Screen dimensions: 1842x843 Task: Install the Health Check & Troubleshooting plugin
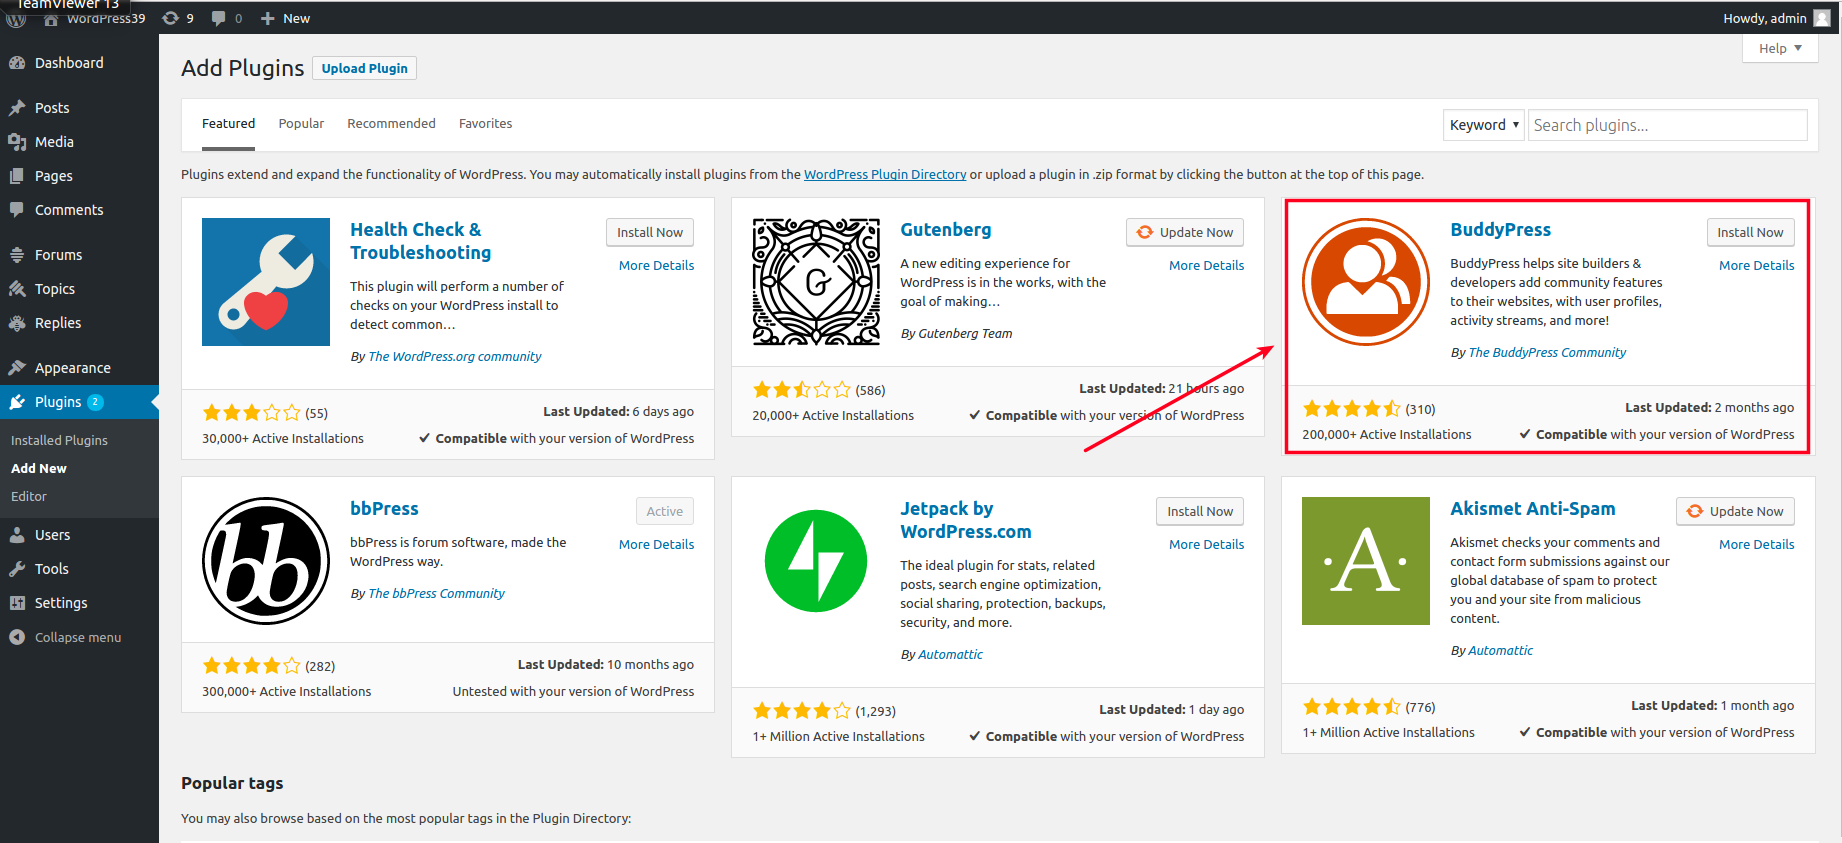(649, 232)
